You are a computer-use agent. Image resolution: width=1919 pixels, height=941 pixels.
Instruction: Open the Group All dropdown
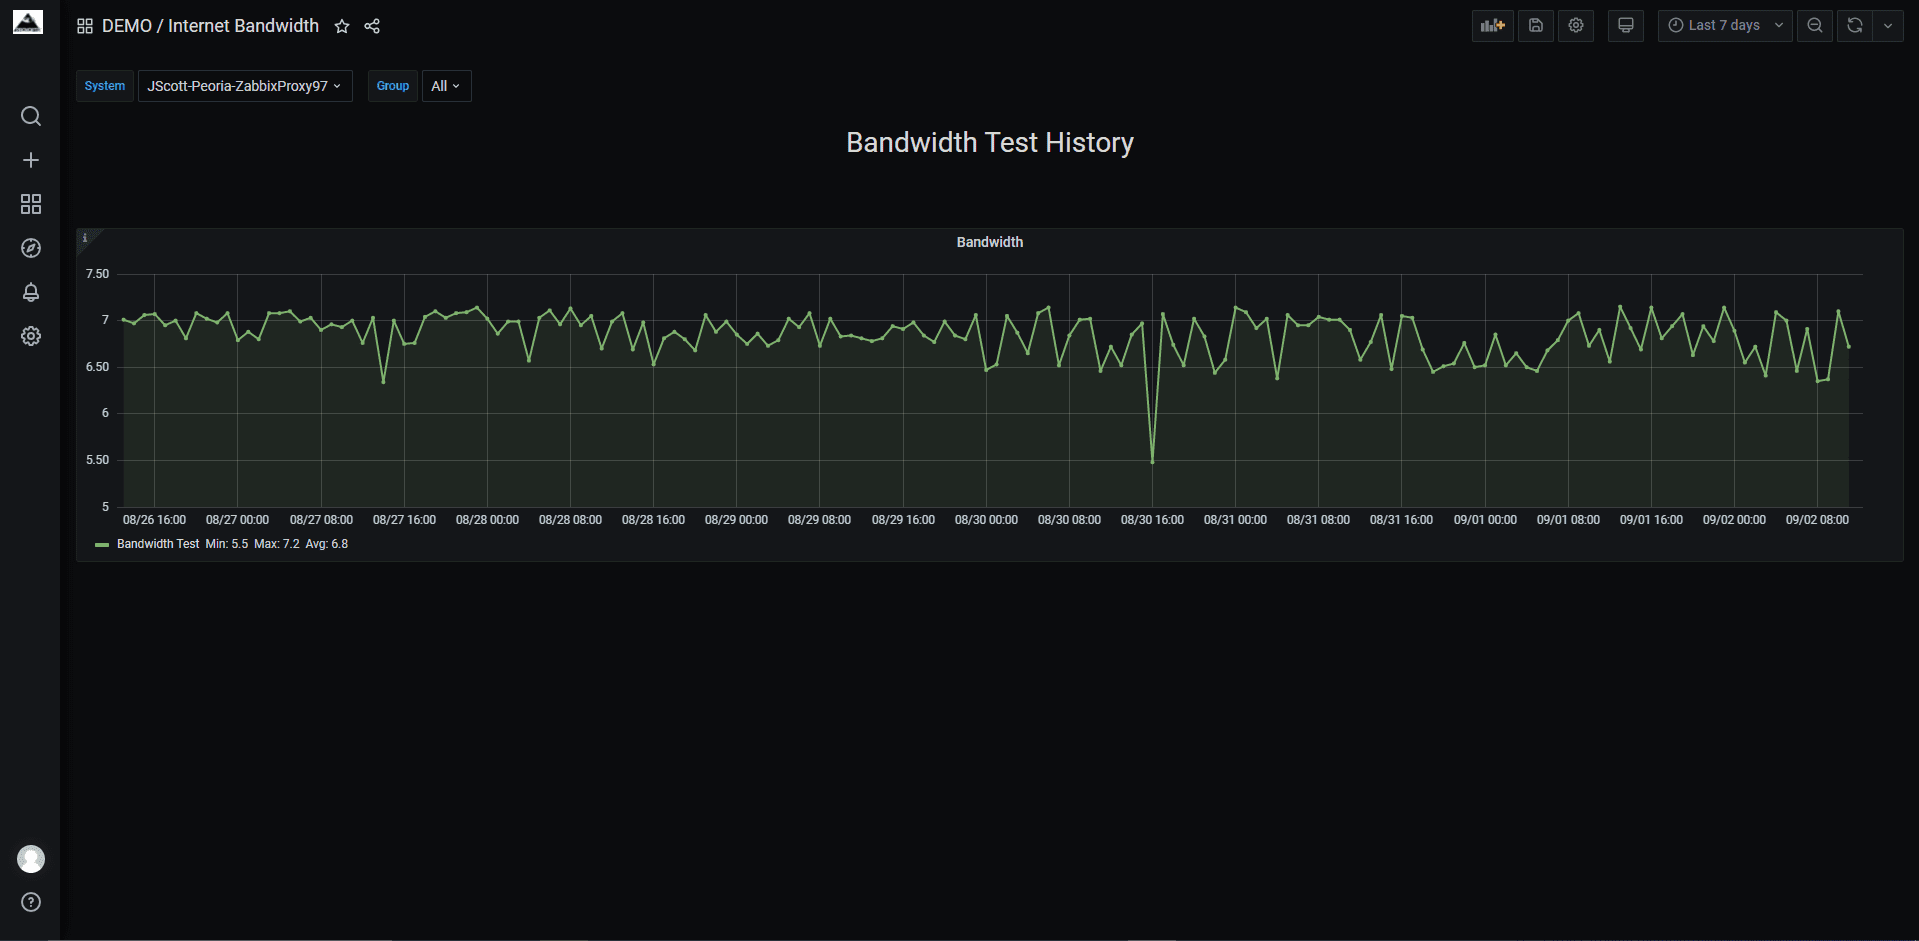point(446,86)
